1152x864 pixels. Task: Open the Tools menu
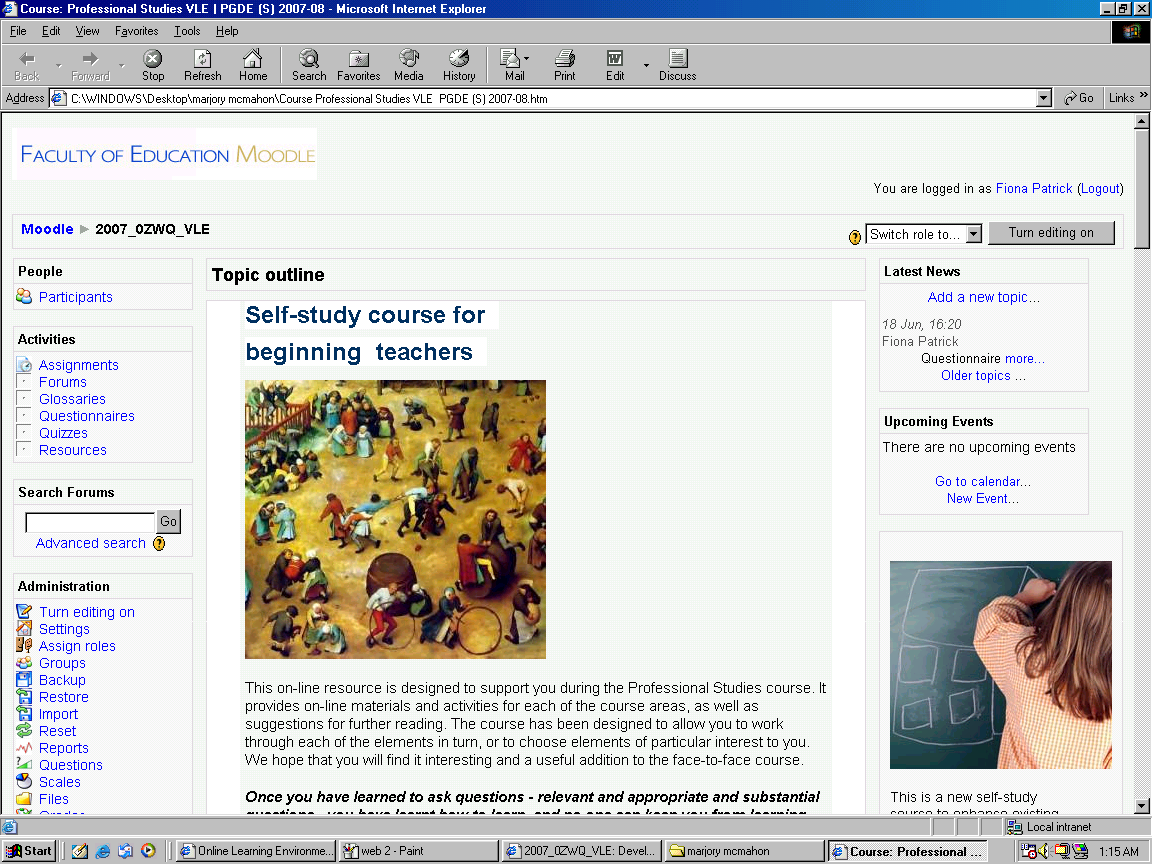(x=187, y=31)
